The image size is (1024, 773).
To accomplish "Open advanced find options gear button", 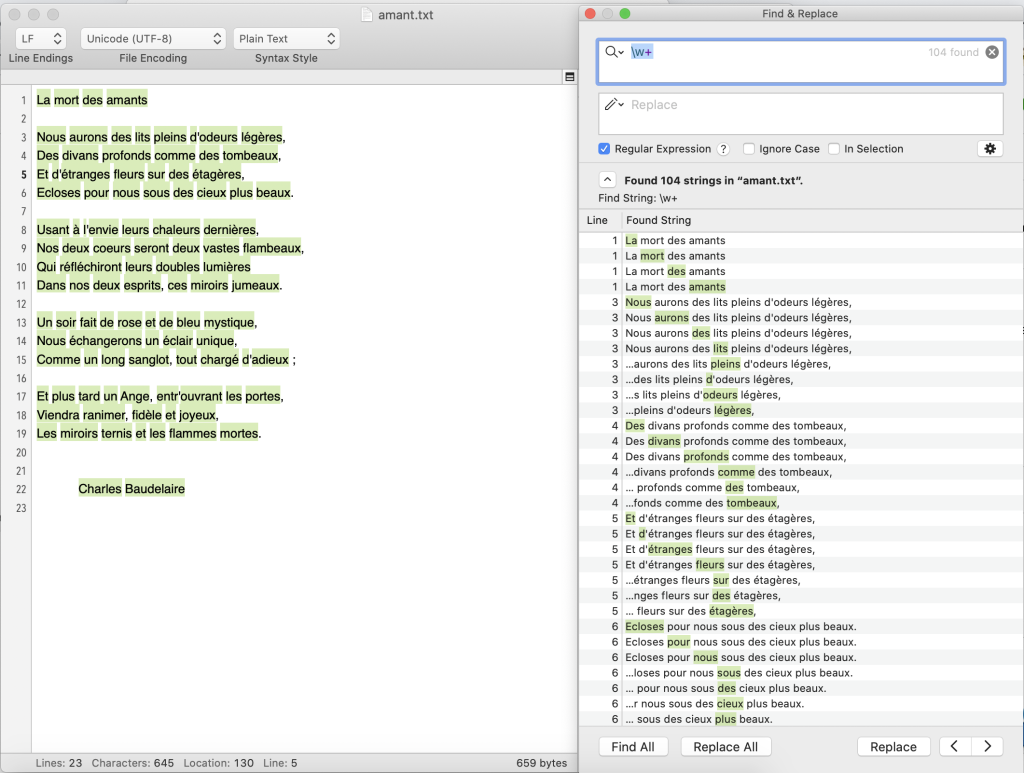I will [990, 149].
